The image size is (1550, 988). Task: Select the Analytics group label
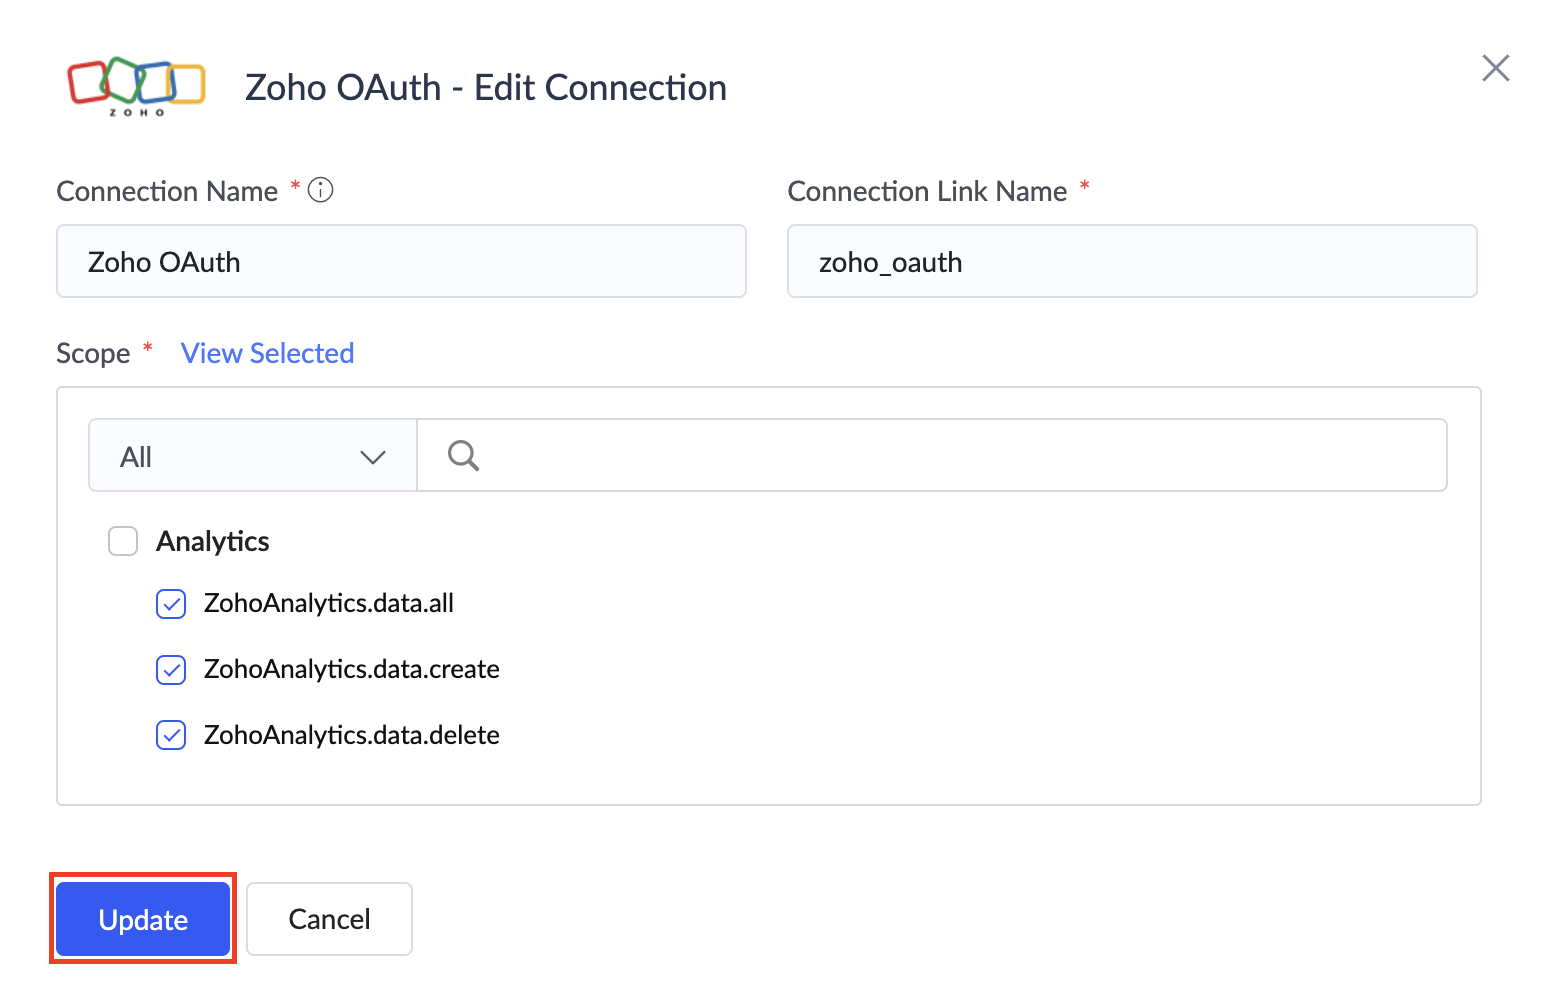(212, 541)
